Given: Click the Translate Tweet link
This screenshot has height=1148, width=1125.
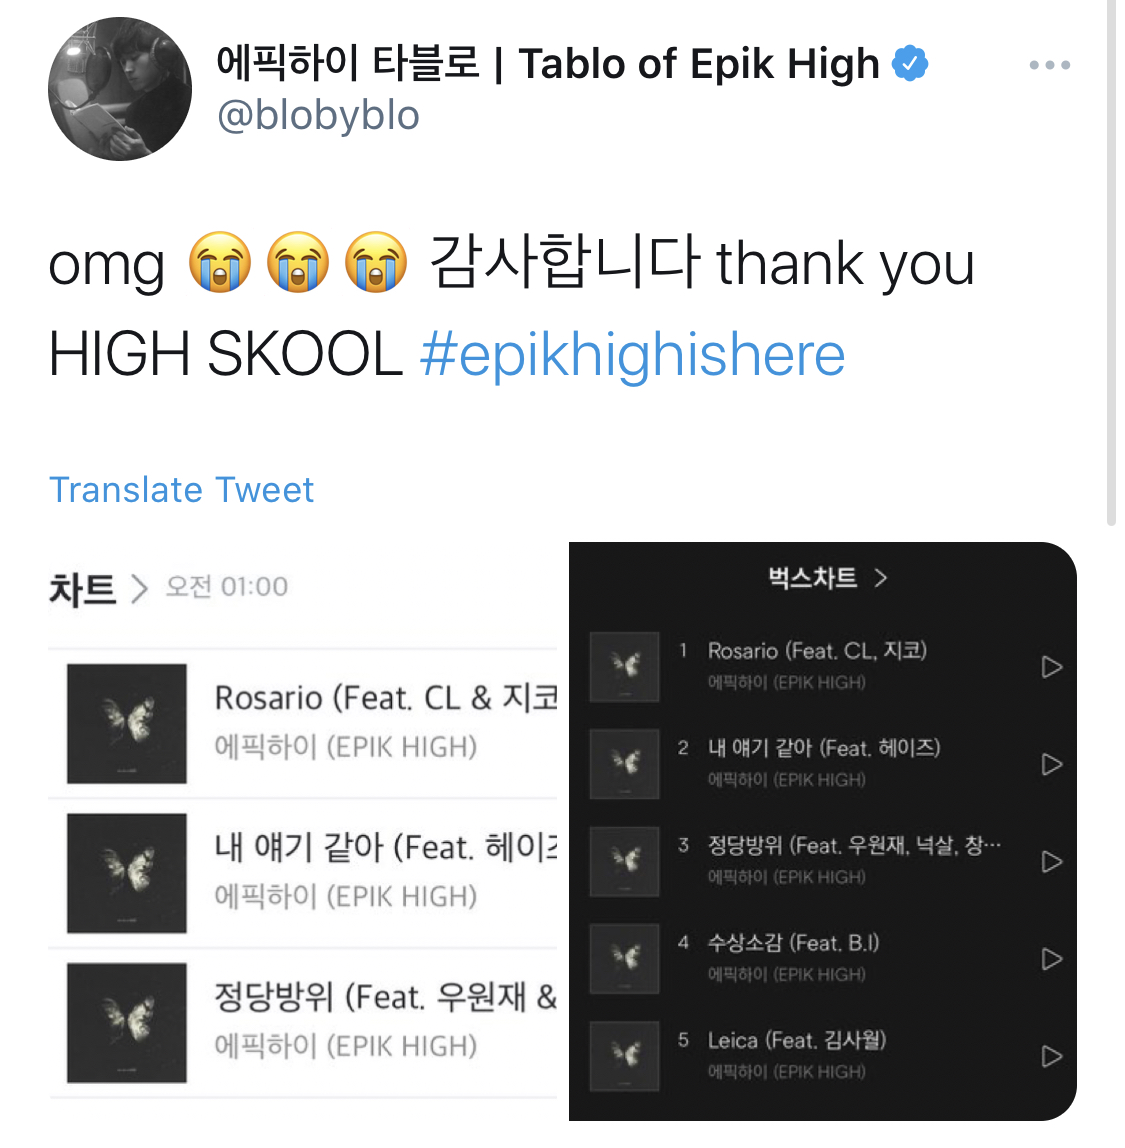Looking at the screenshot, I should (x=181, y=490).
